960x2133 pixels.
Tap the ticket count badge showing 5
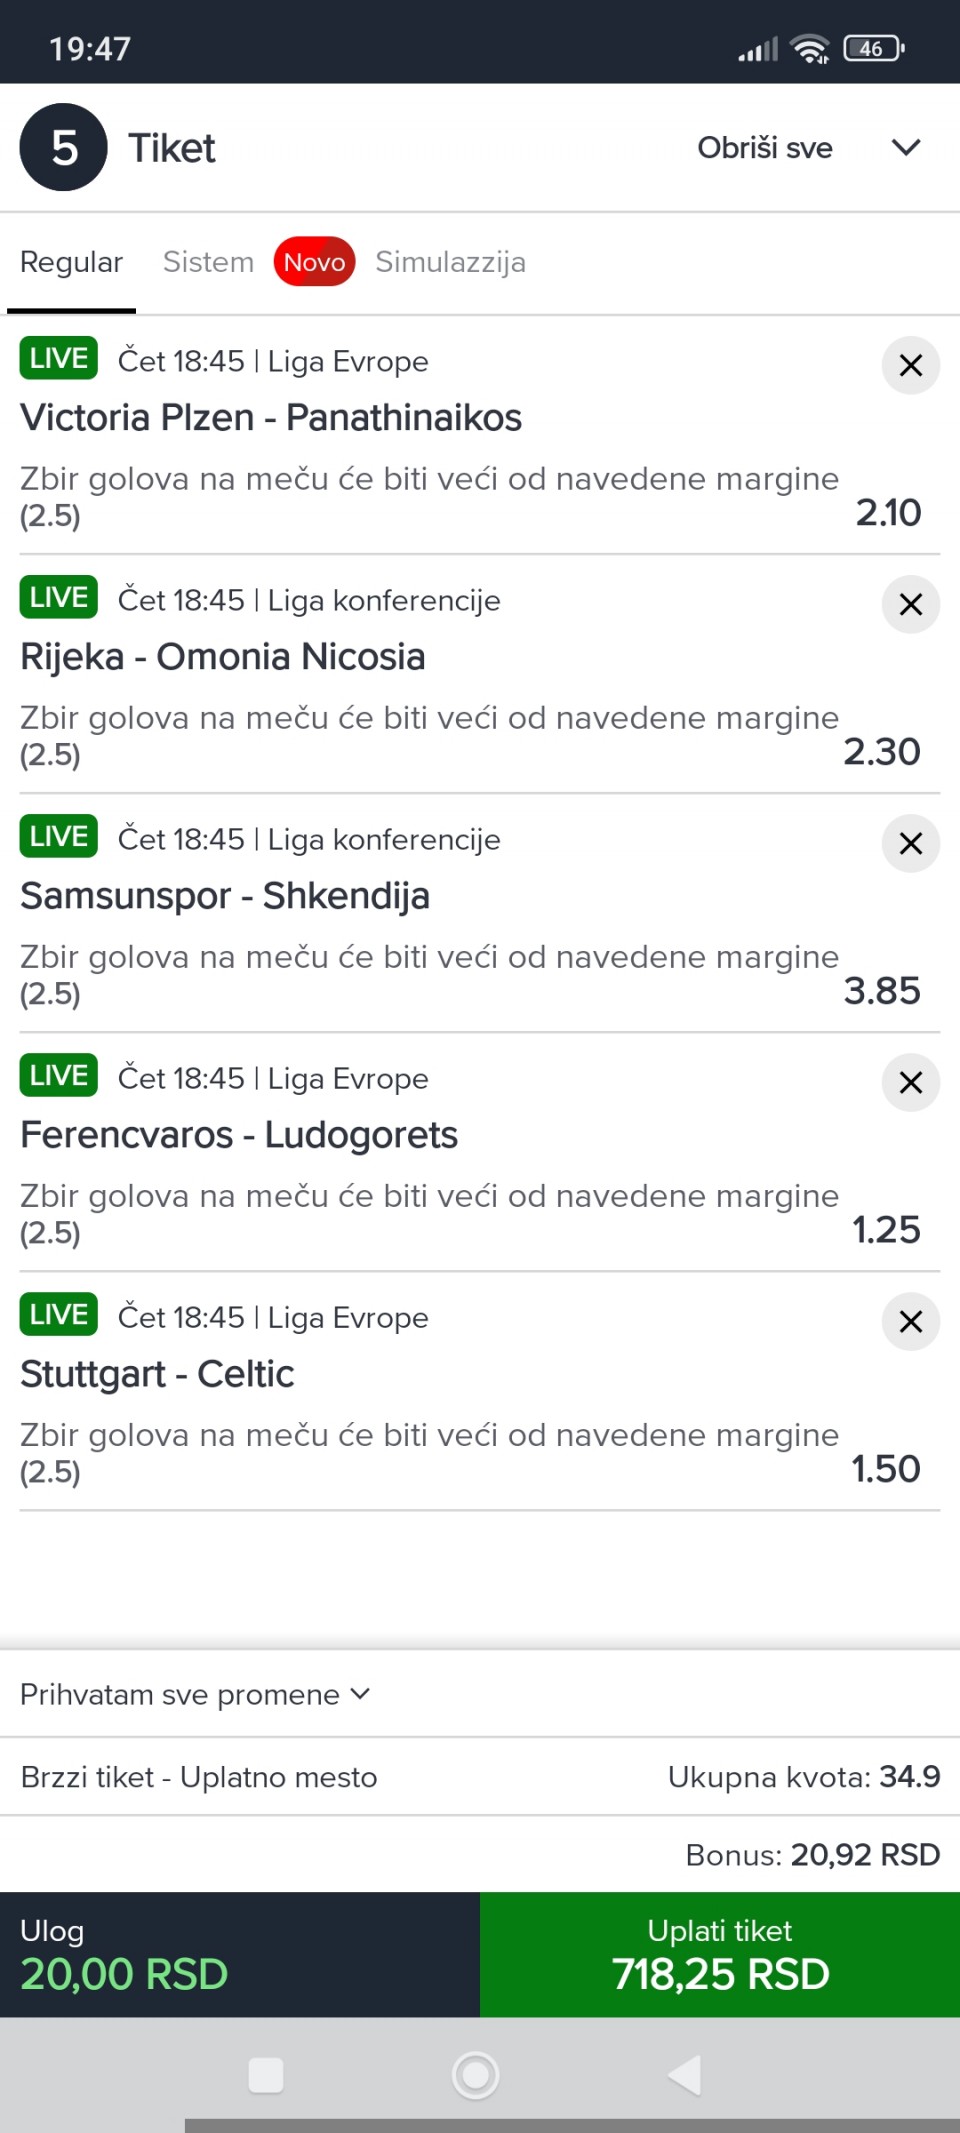(x=64, y=148)
